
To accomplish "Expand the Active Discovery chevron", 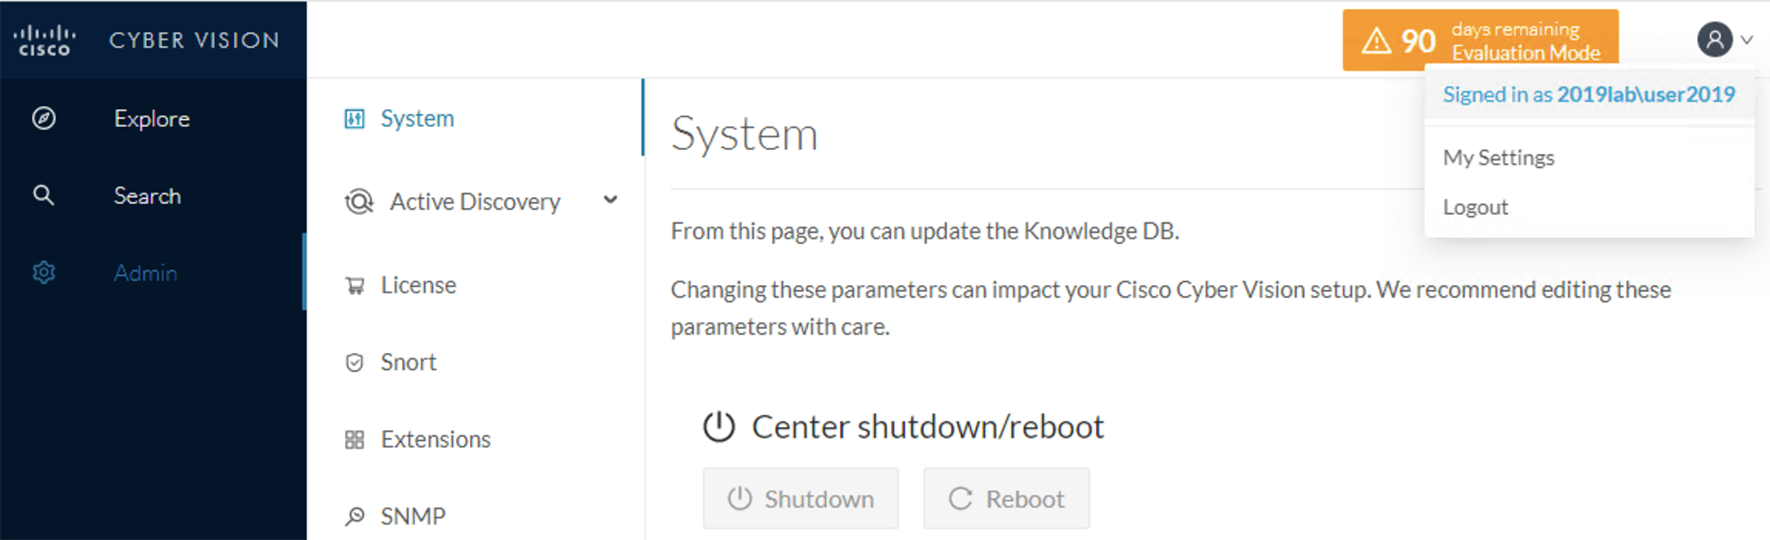I will [x=610, y=200].
